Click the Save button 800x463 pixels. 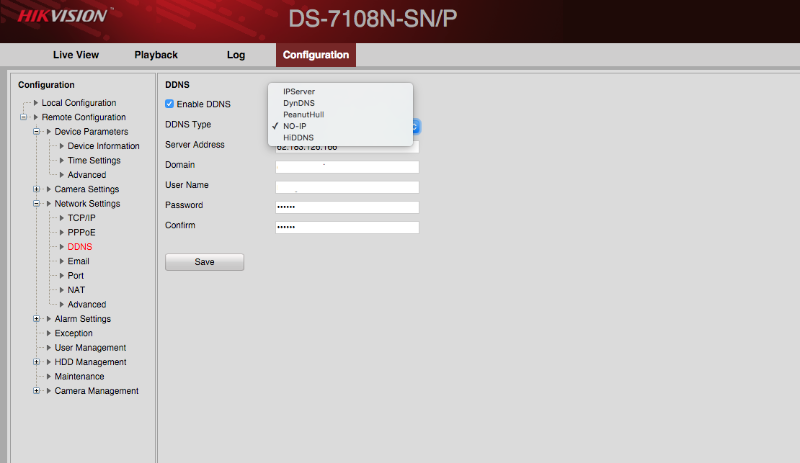[204, 262]
